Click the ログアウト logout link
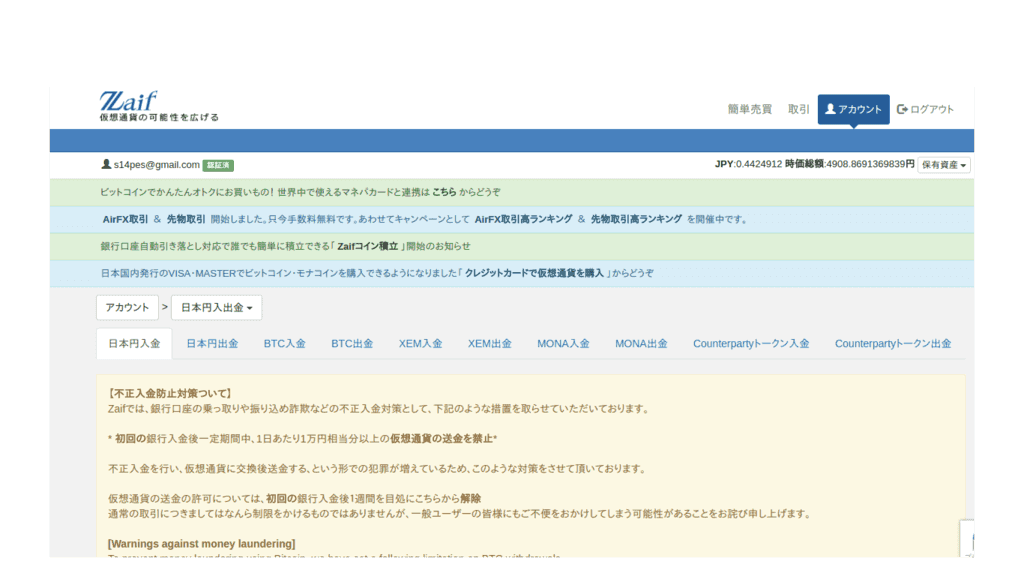 (925, 109)
